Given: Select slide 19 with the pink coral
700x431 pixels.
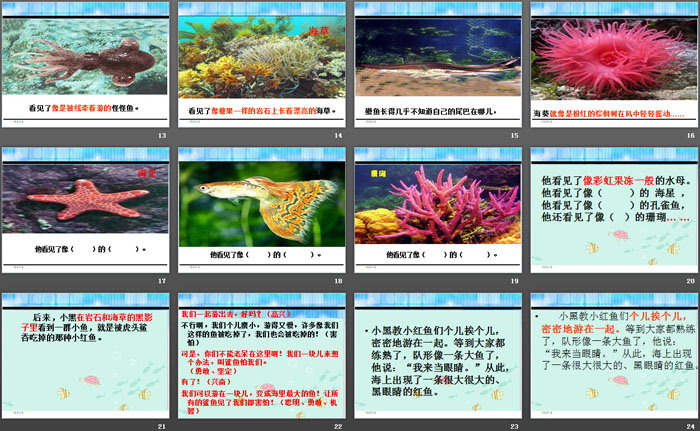Looking at the screenshot, I should tap(438, 210).
